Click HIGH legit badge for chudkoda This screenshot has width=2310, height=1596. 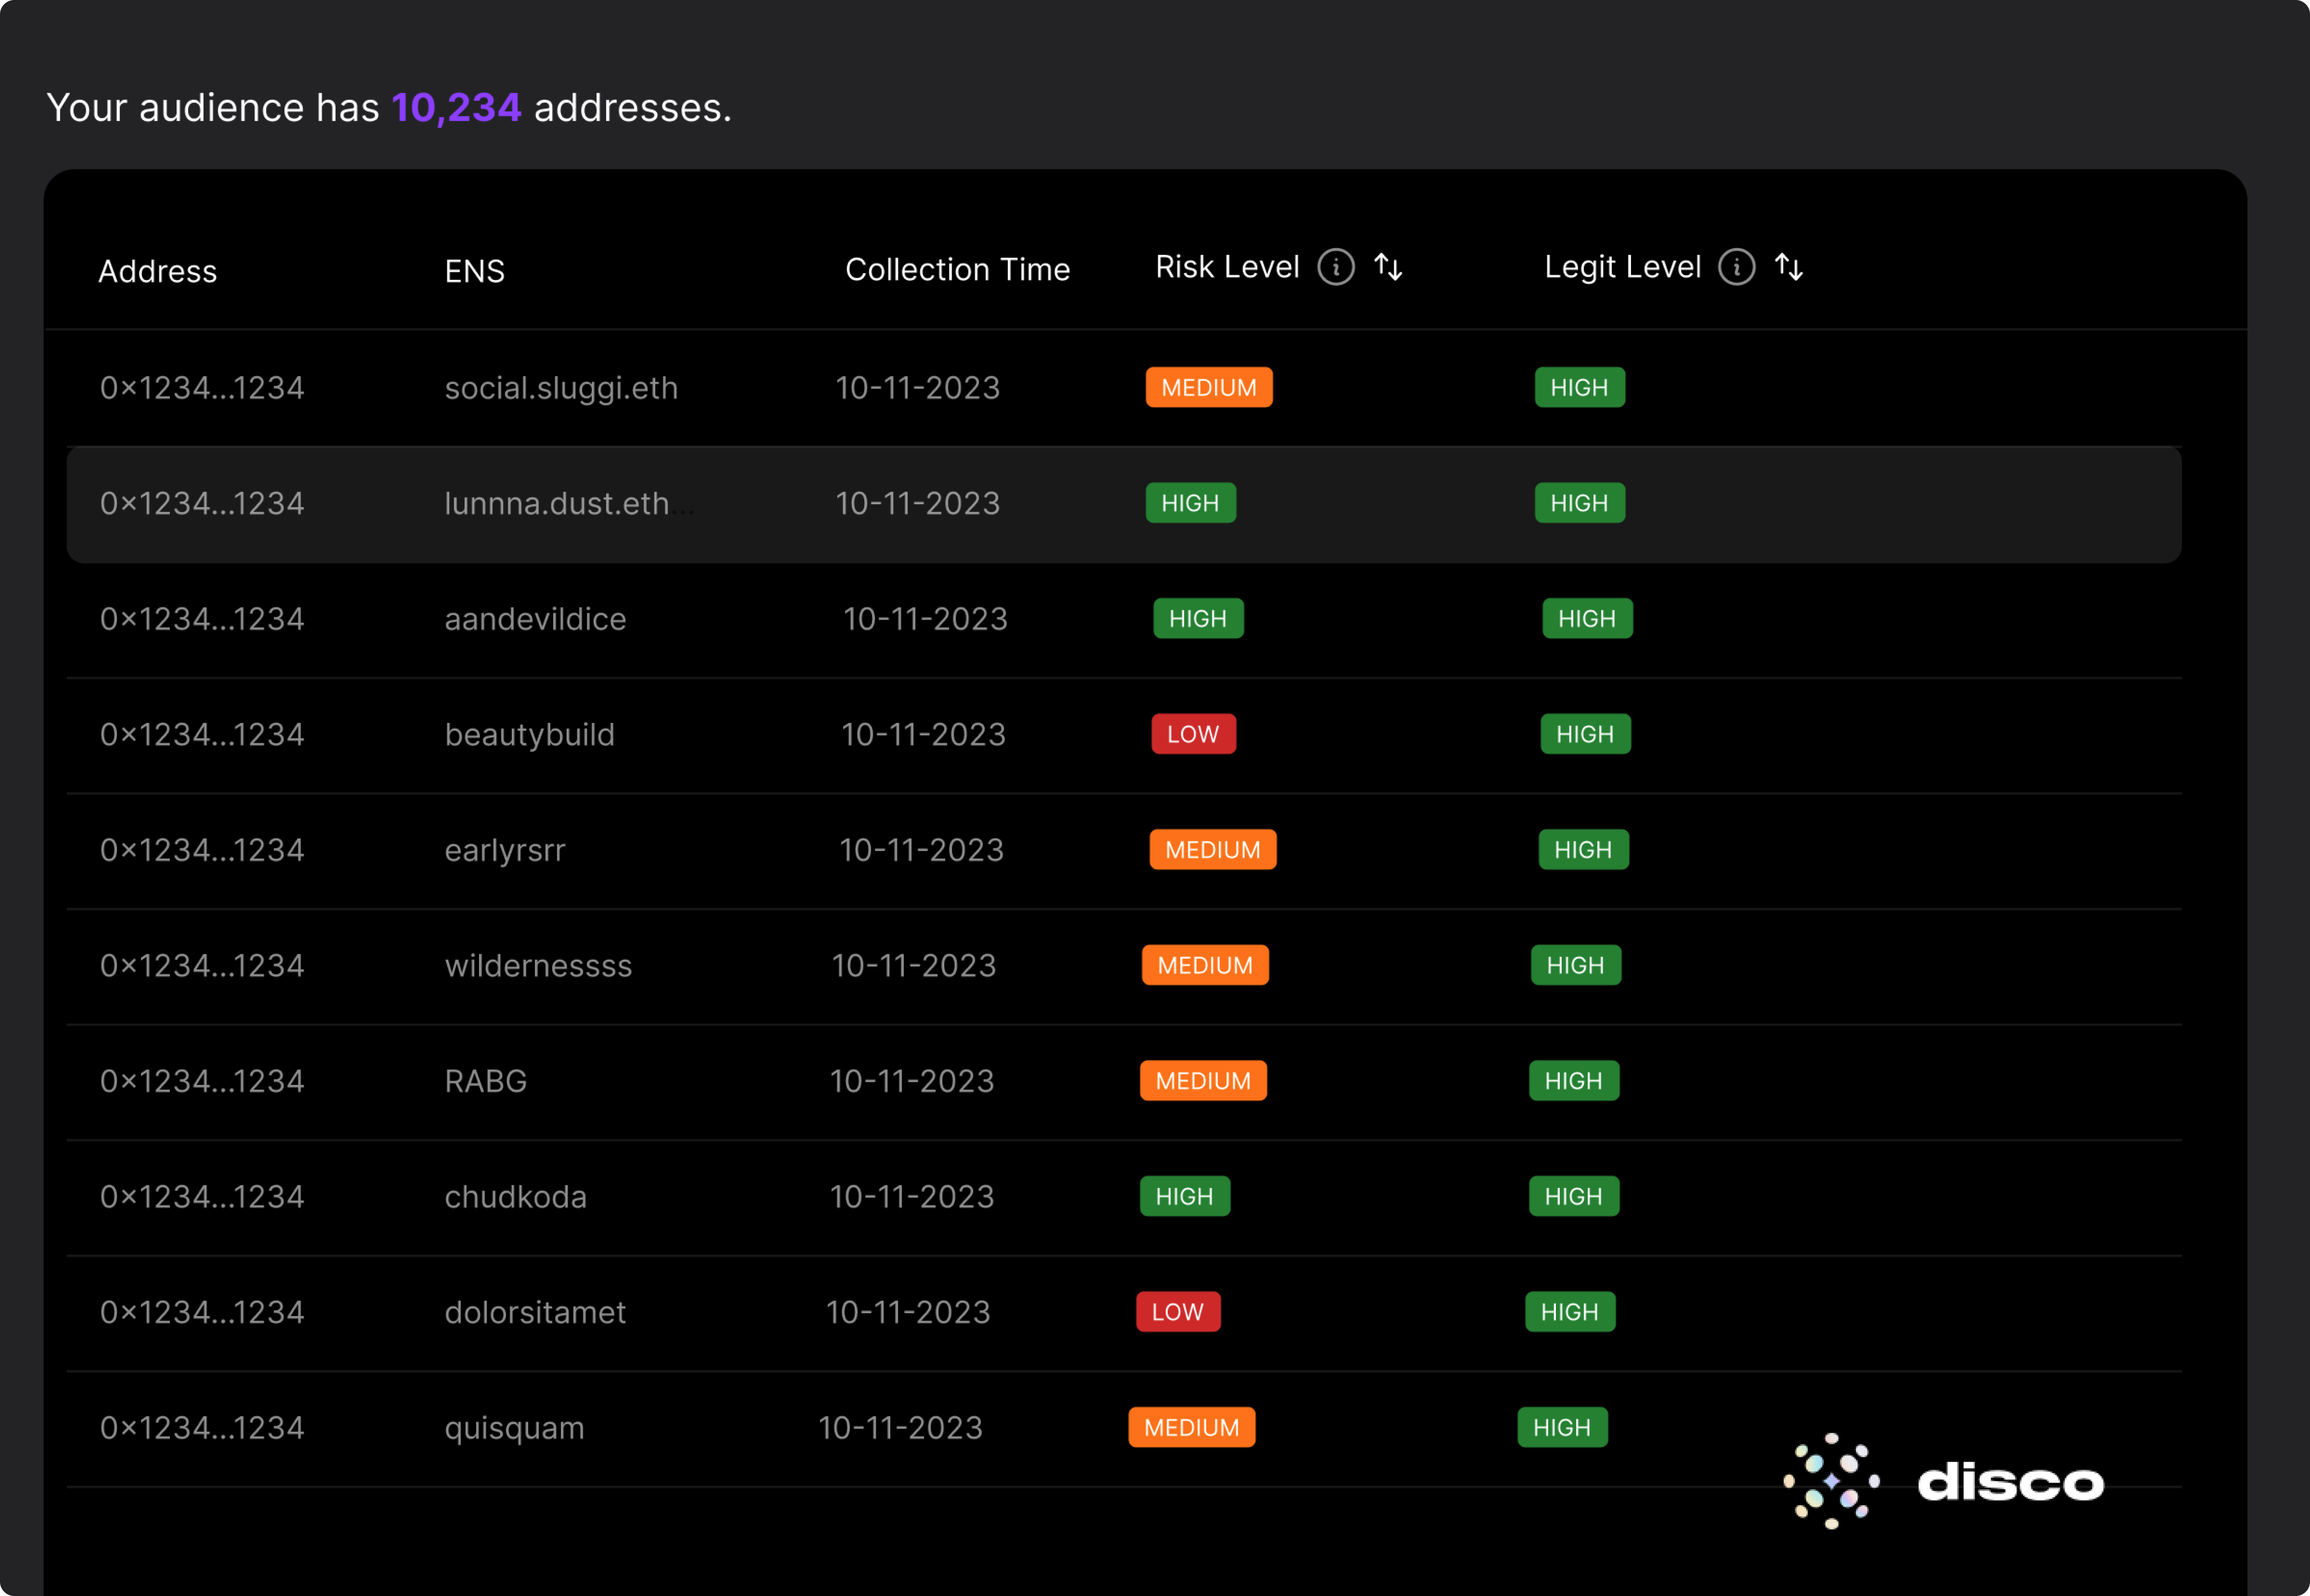click(x=1573, y=1196)
